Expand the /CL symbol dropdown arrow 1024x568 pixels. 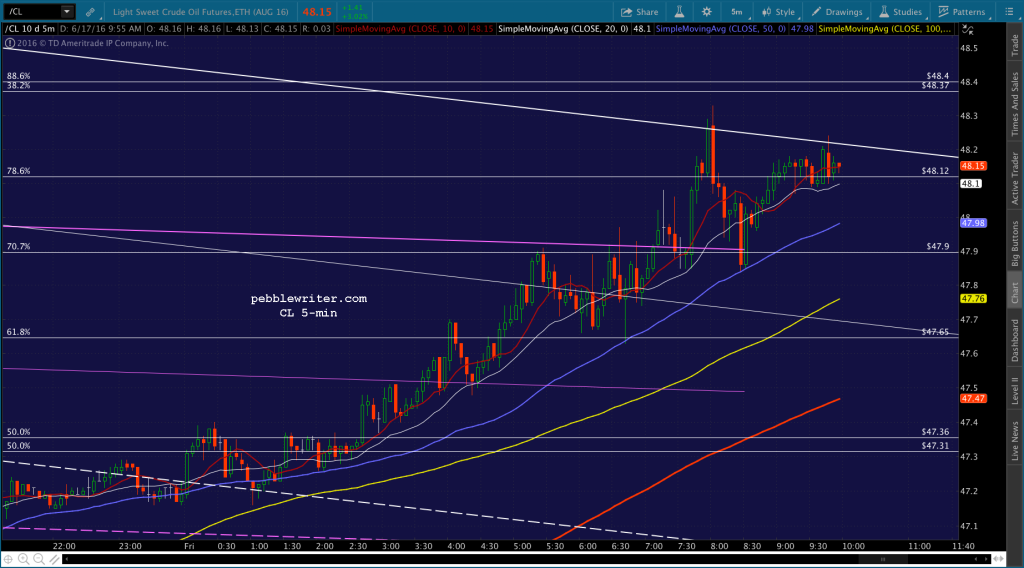tap(67, 12)
